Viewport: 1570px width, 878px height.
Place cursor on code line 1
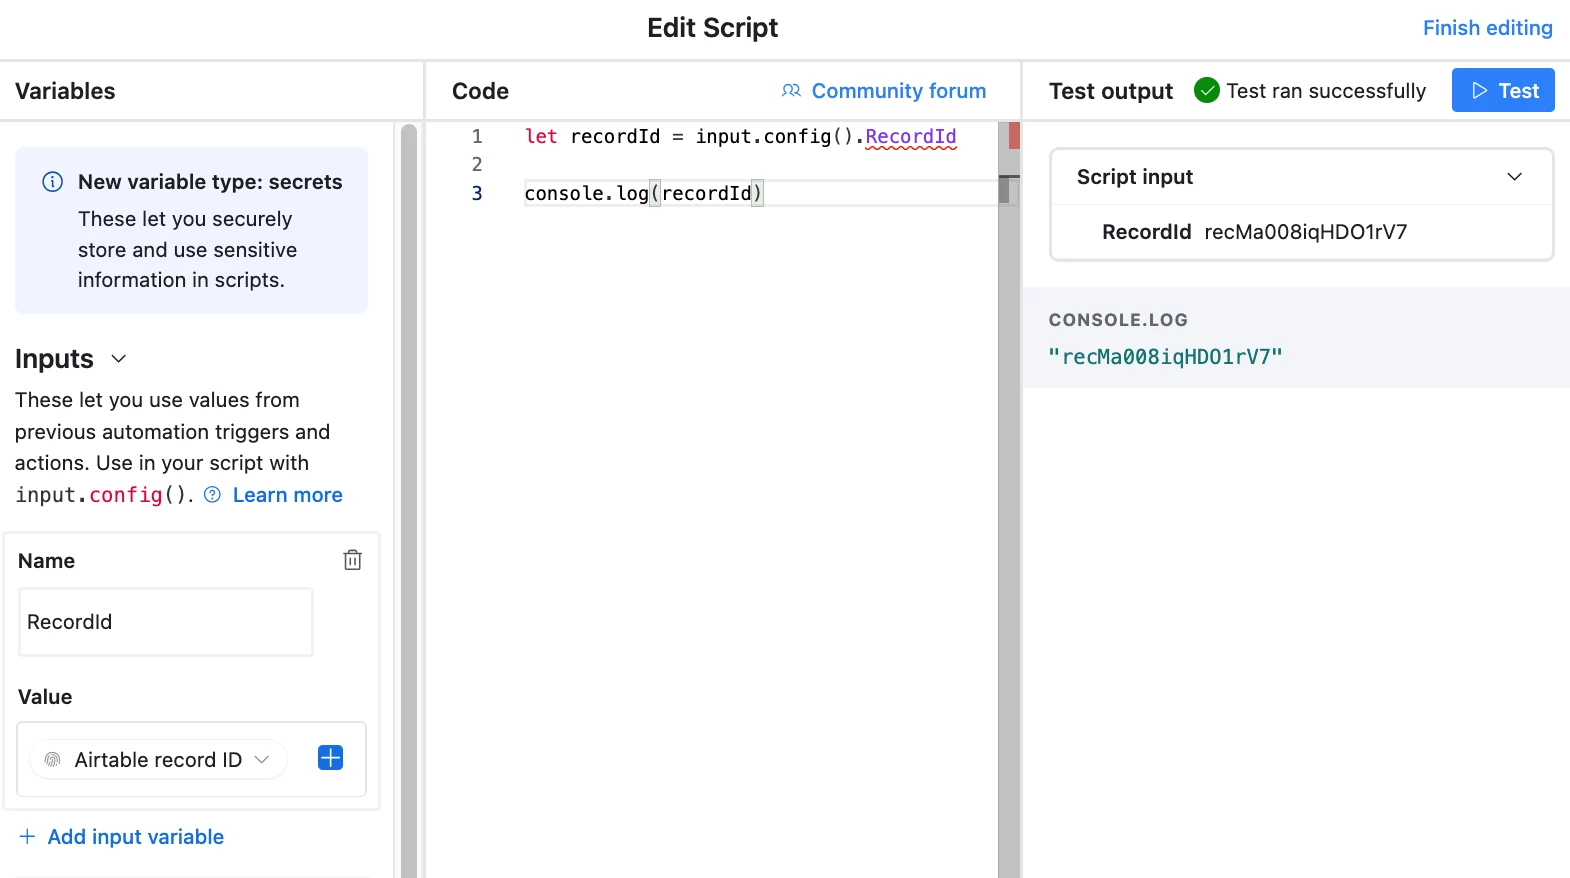[x=740, y=137]
